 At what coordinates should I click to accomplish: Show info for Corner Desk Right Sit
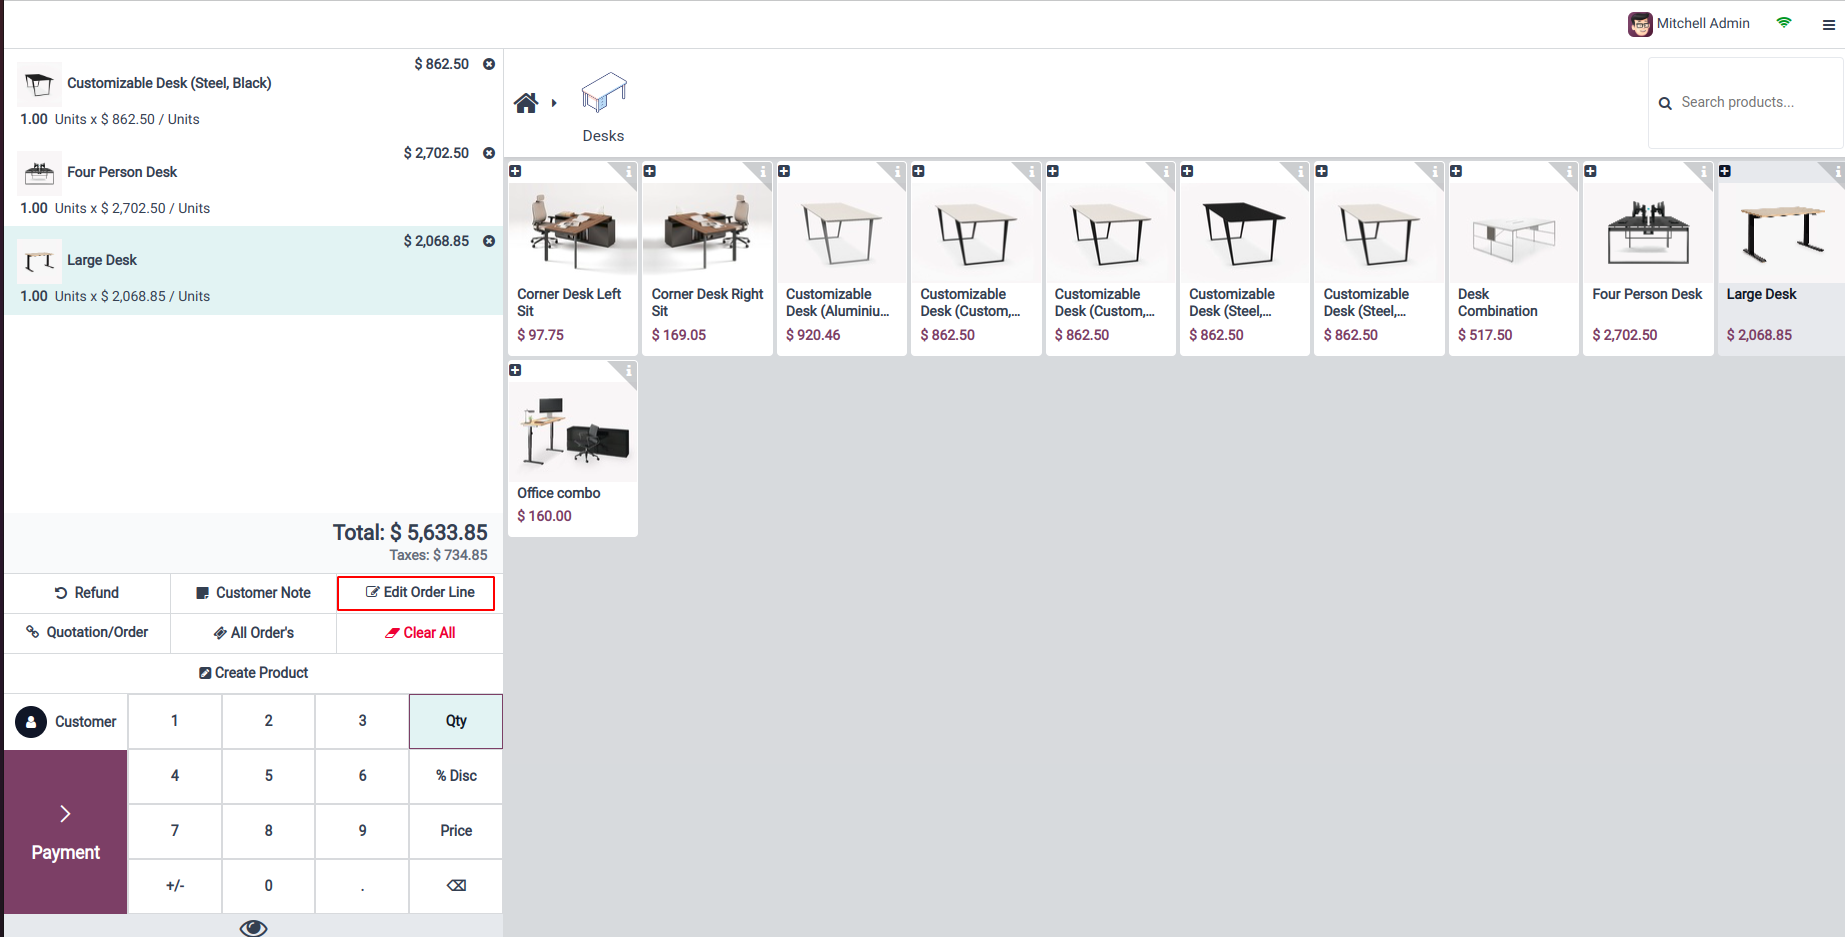pos(762,172)
